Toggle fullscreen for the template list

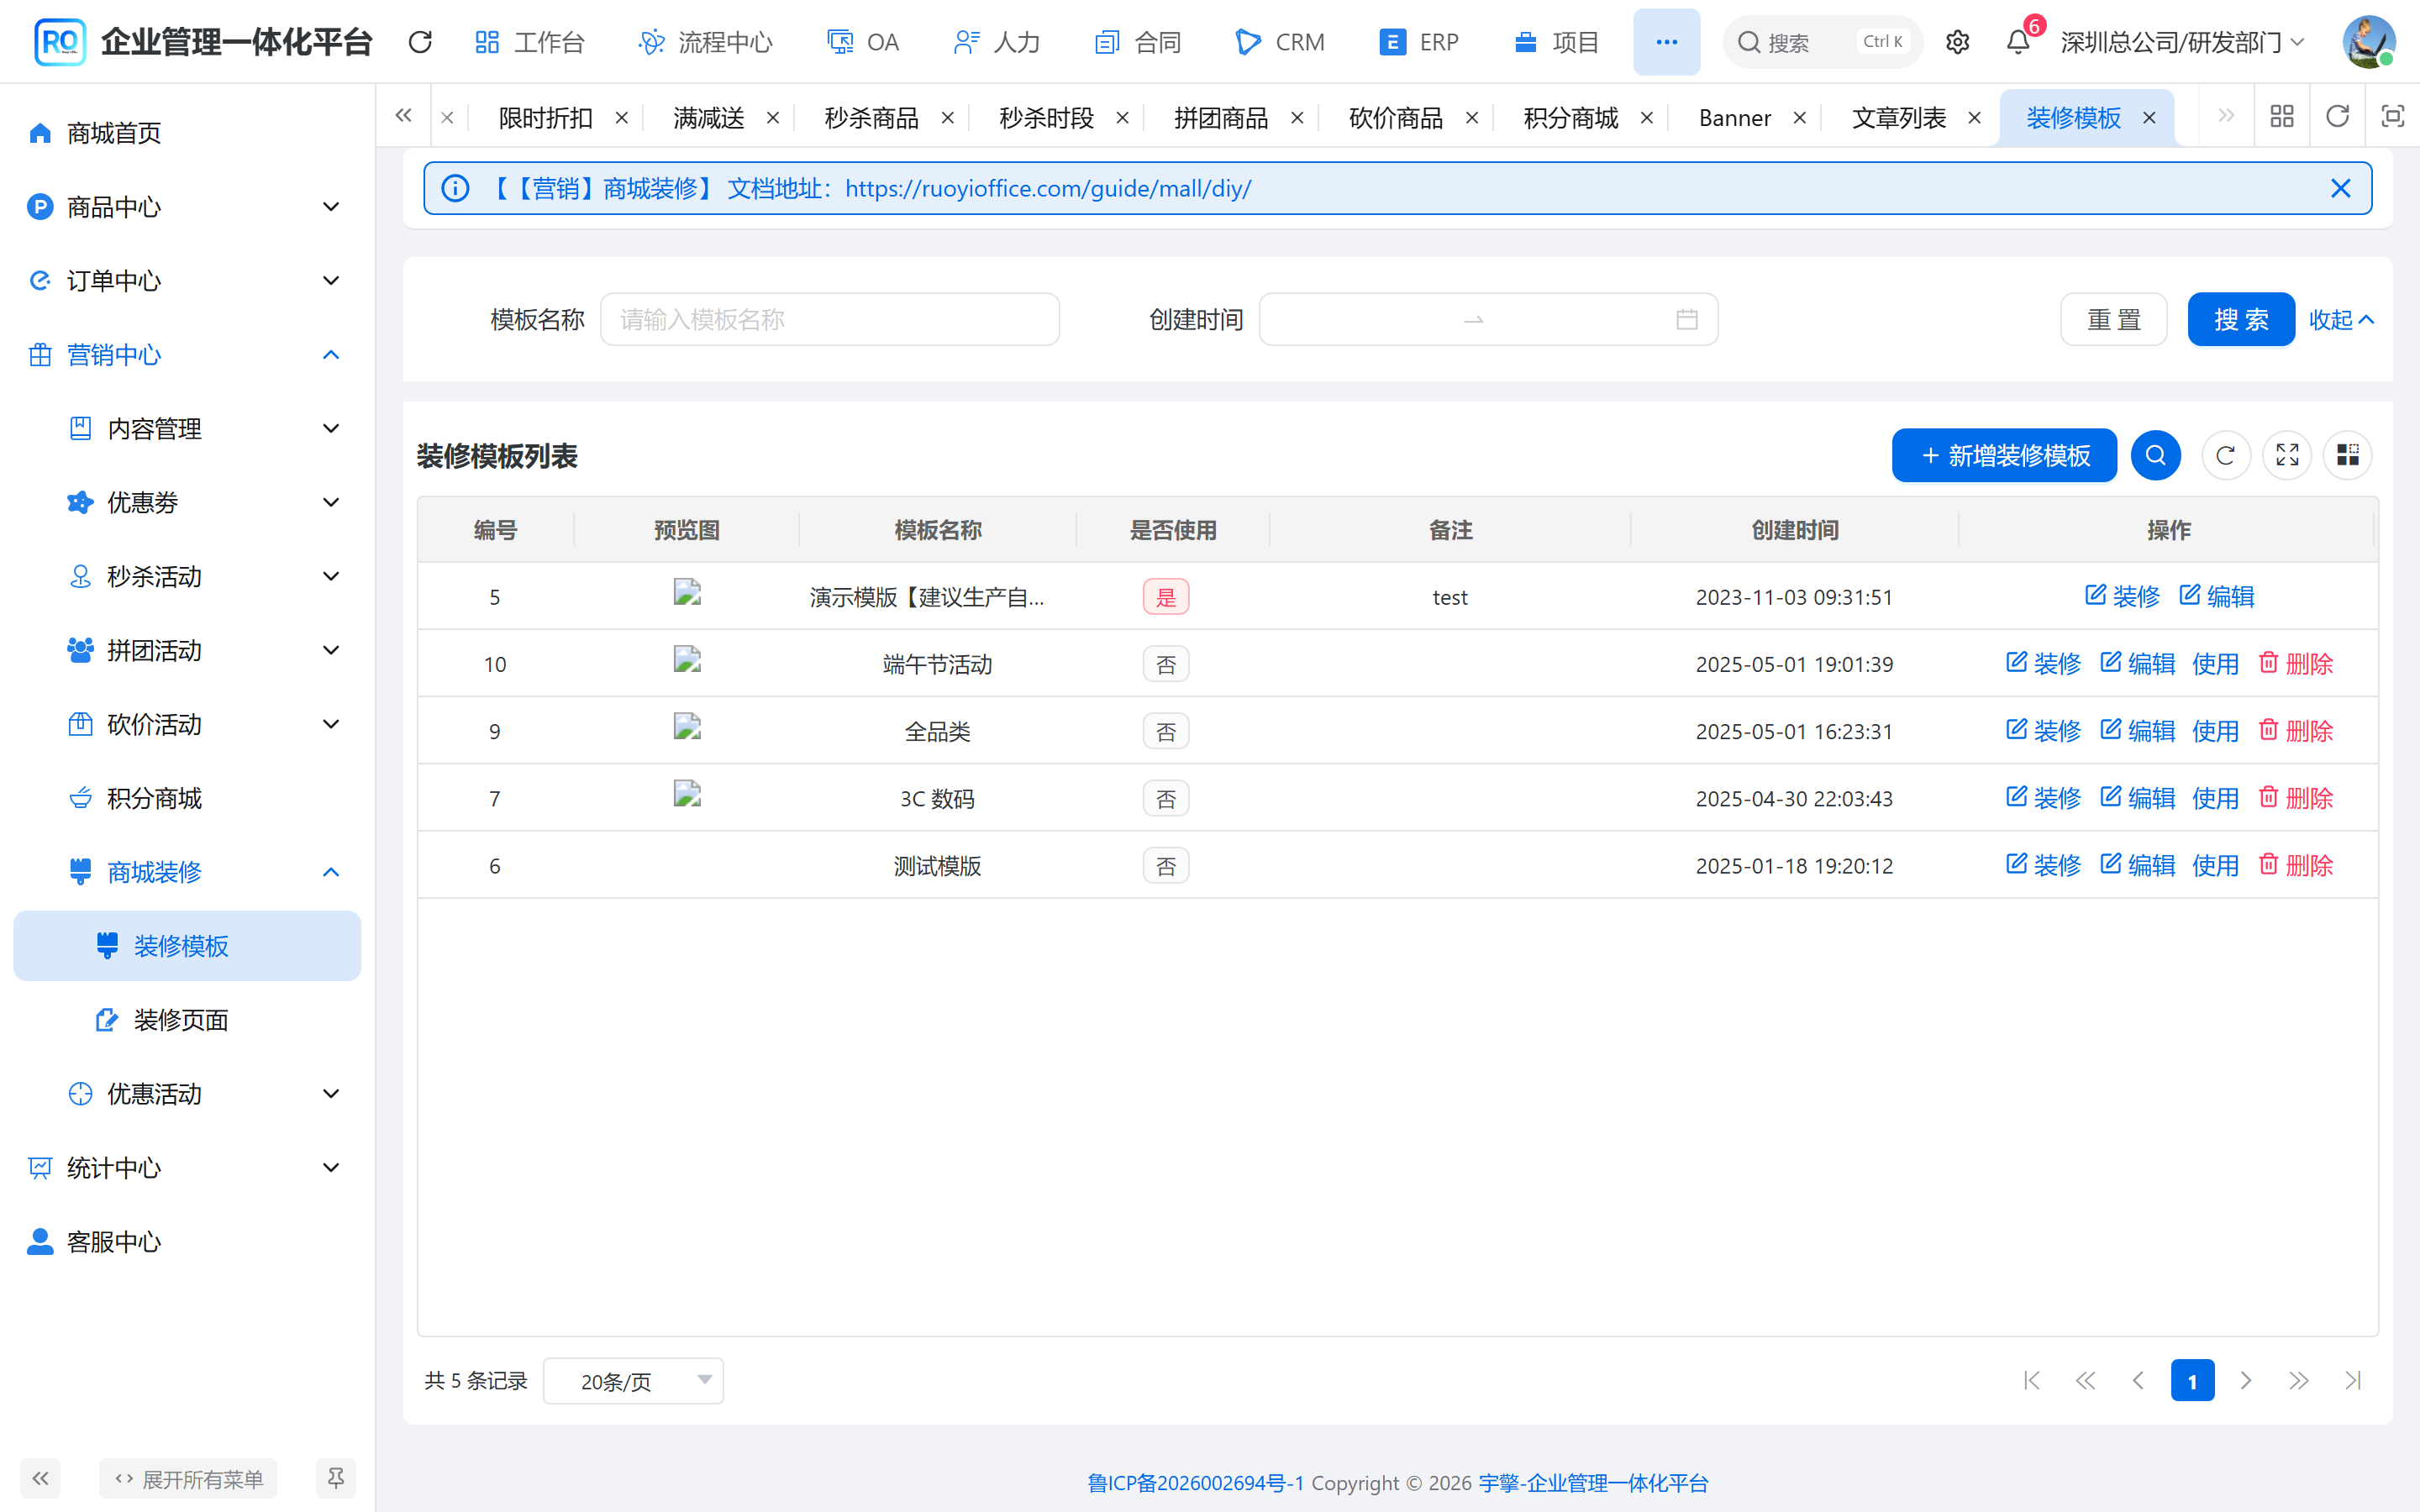[x=2287, y=456]
